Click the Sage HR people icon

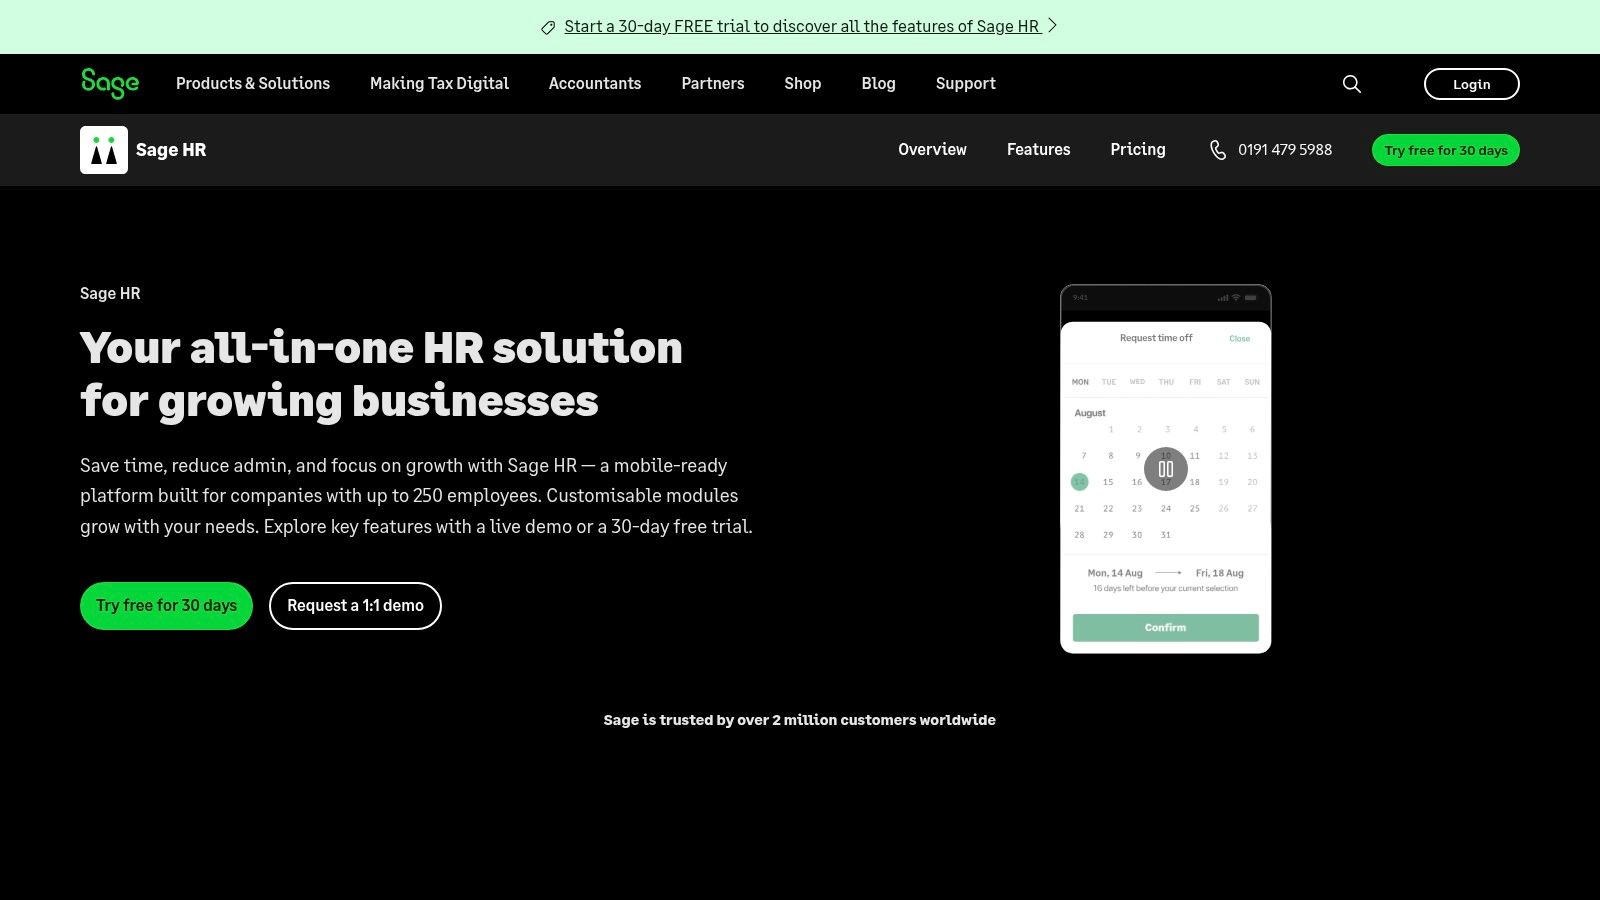point(103,149)
